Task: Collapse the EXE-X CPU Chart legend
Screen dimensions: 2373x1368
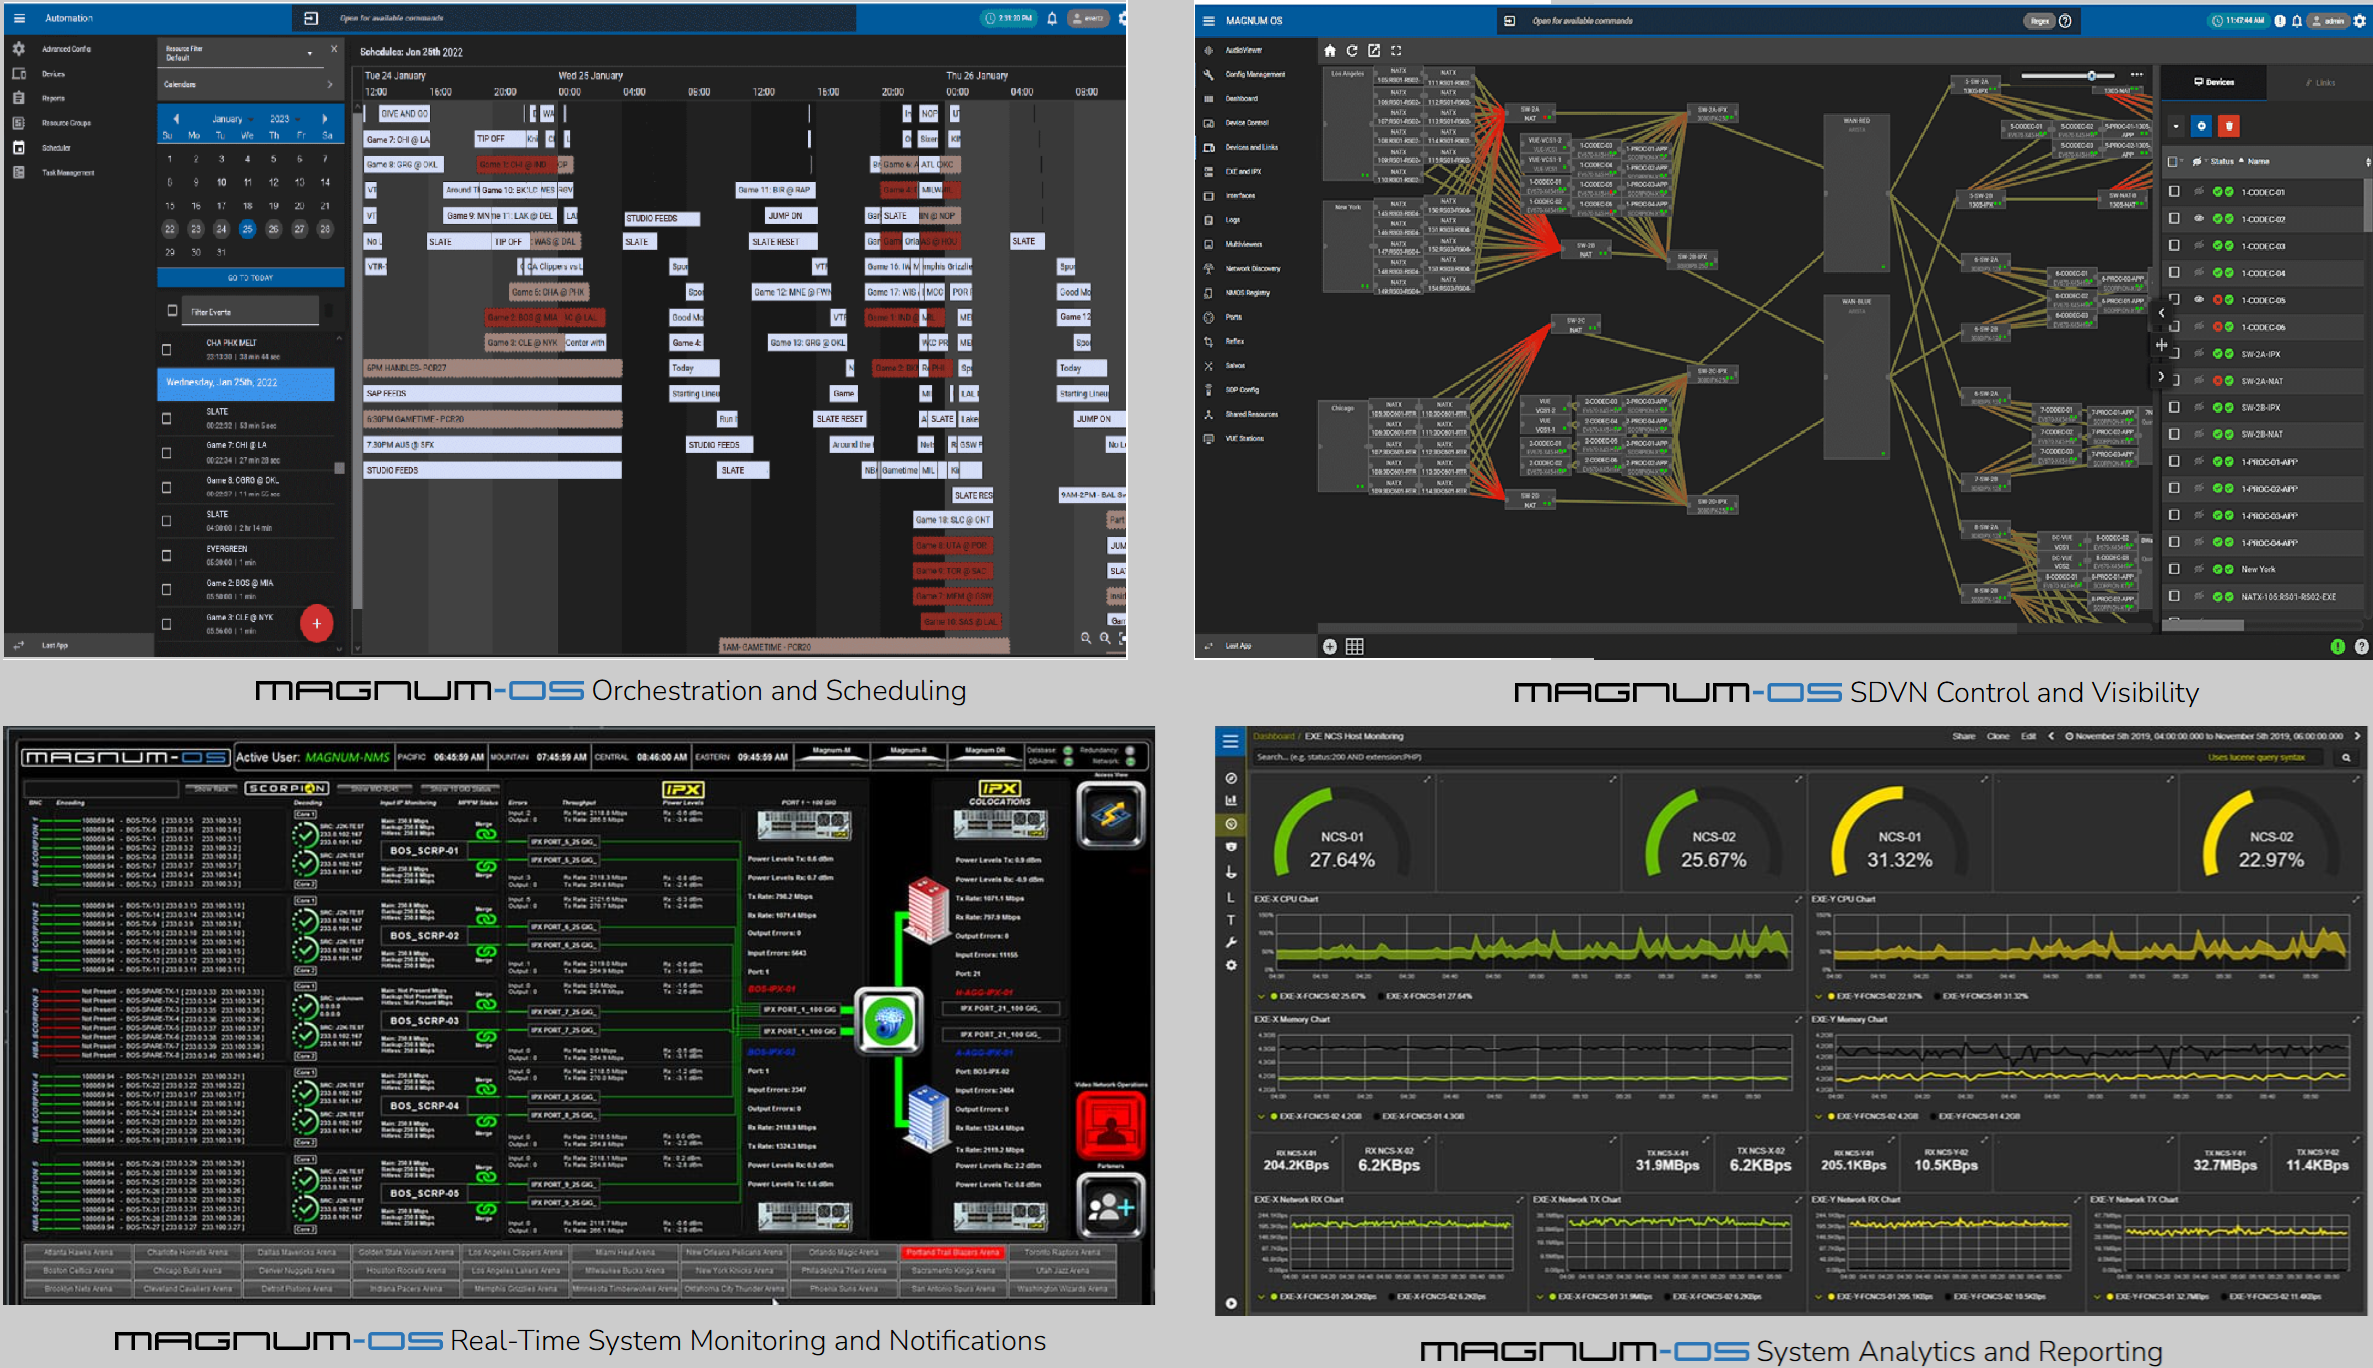Action: [1261, 996]
